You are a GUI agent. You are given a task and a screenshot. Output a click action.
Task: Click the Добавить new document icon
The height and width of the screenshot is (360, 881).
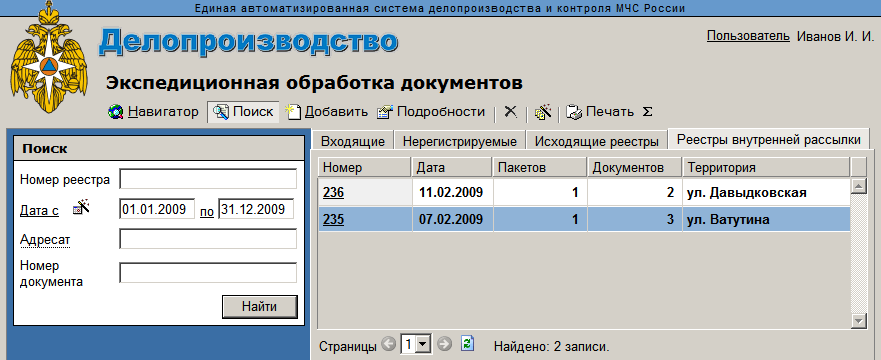(x=293, y=112)
